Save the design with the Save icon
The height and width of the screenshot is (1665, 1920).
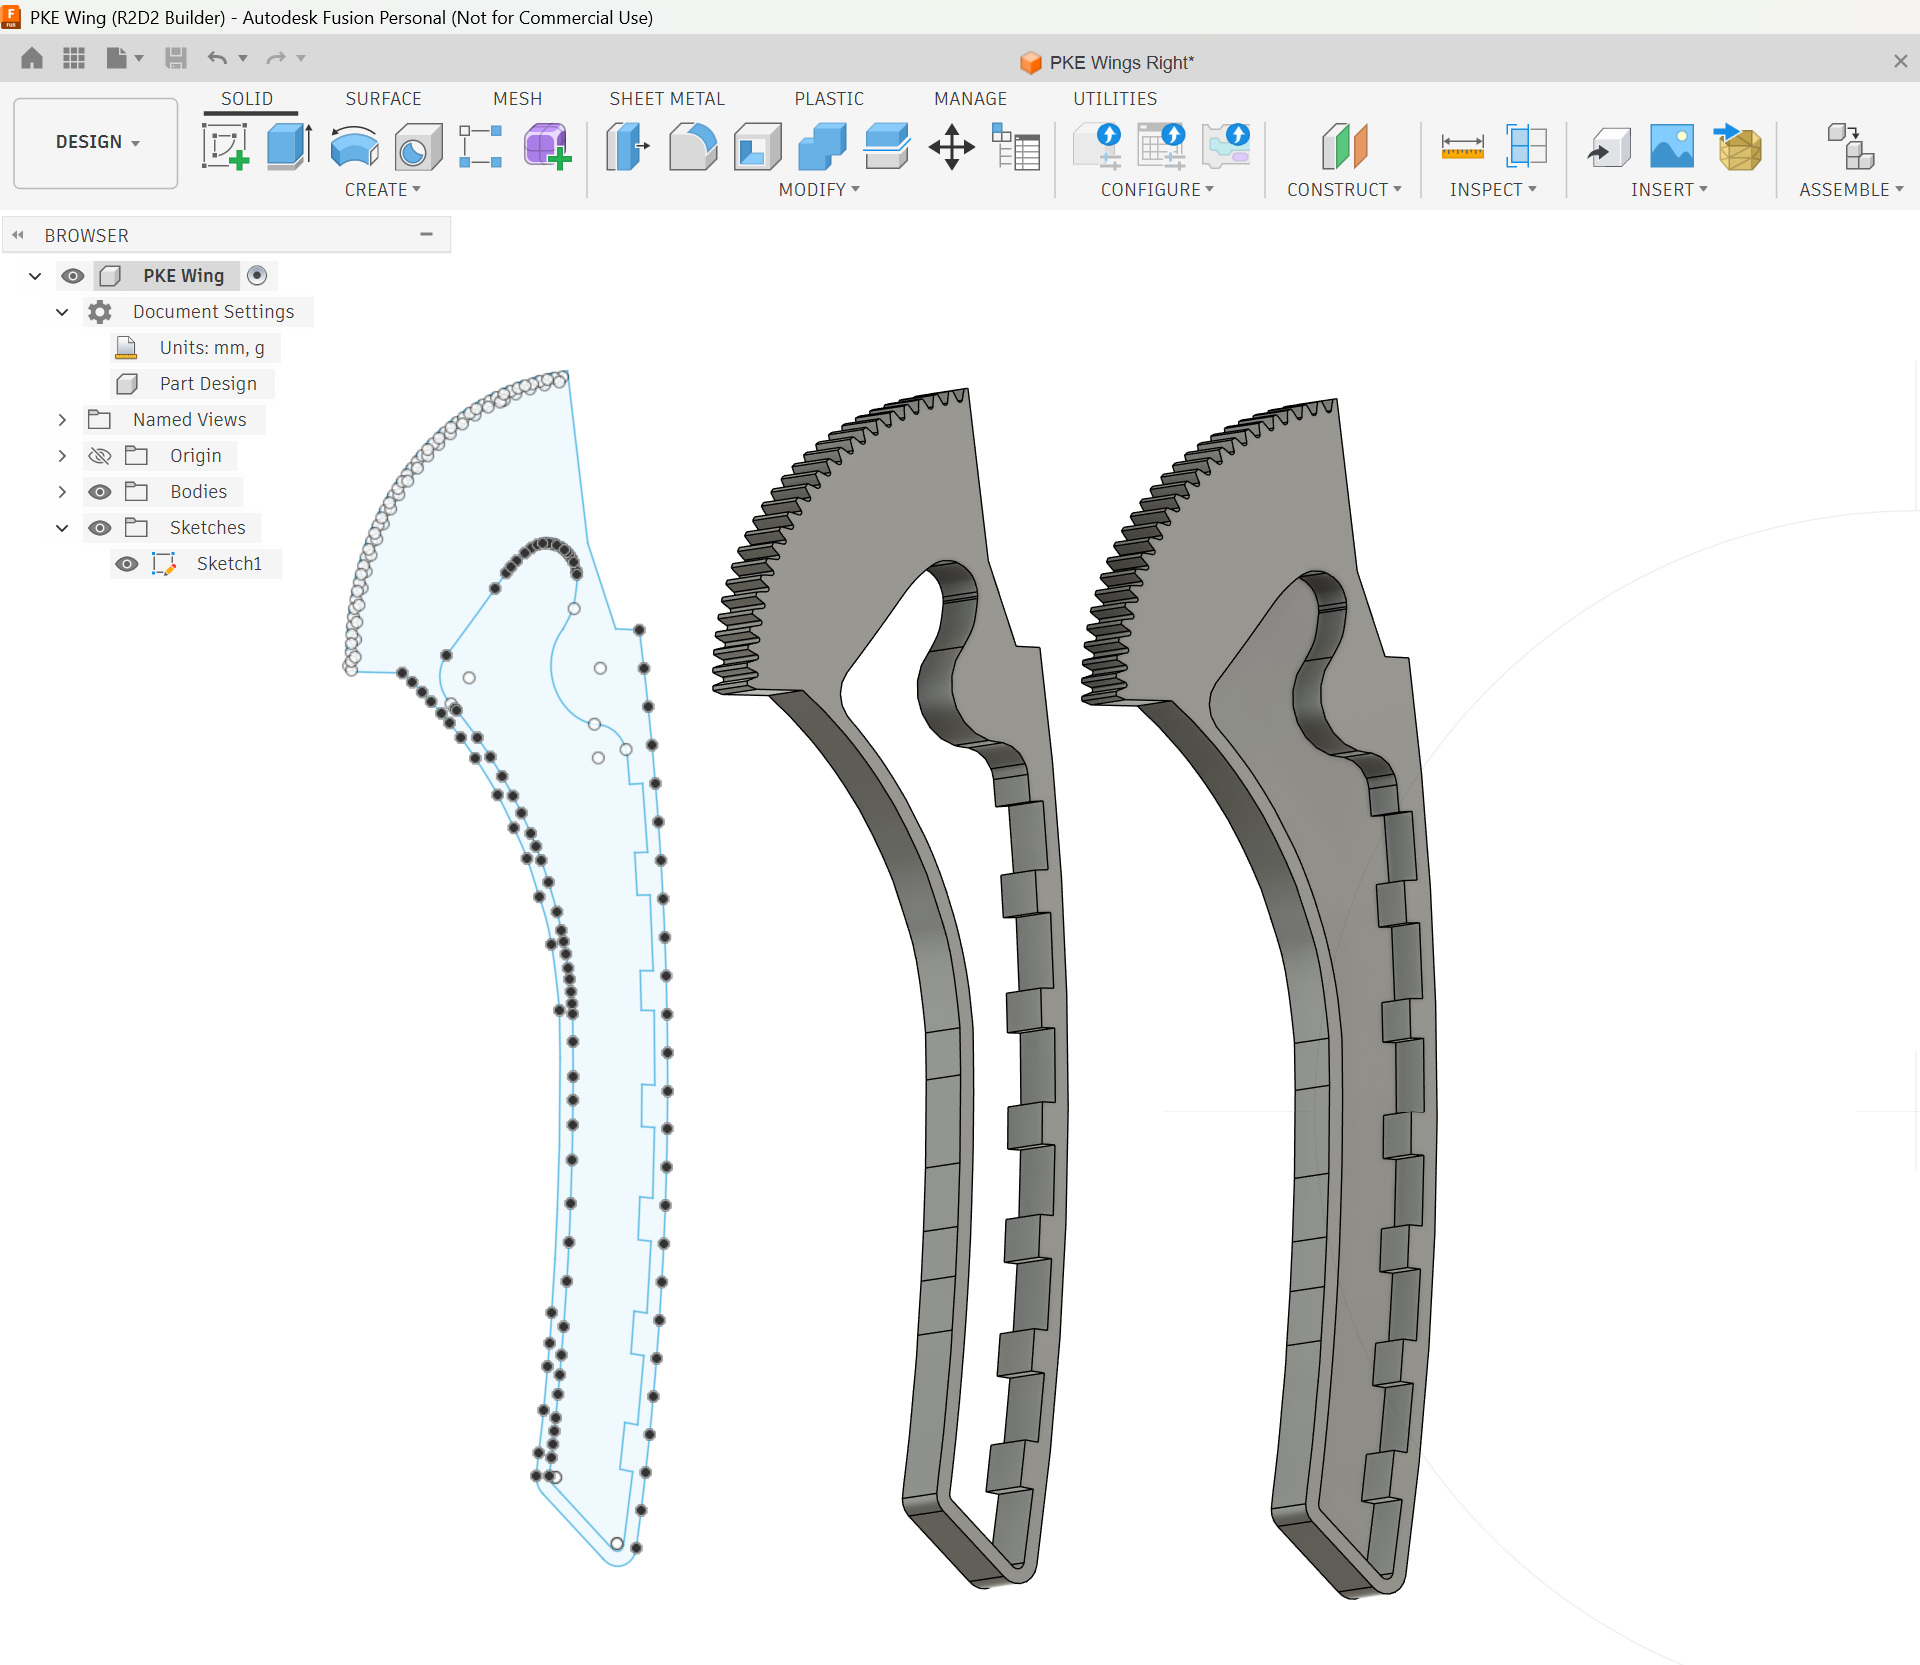pyautogui.click(x=176, y=58)
